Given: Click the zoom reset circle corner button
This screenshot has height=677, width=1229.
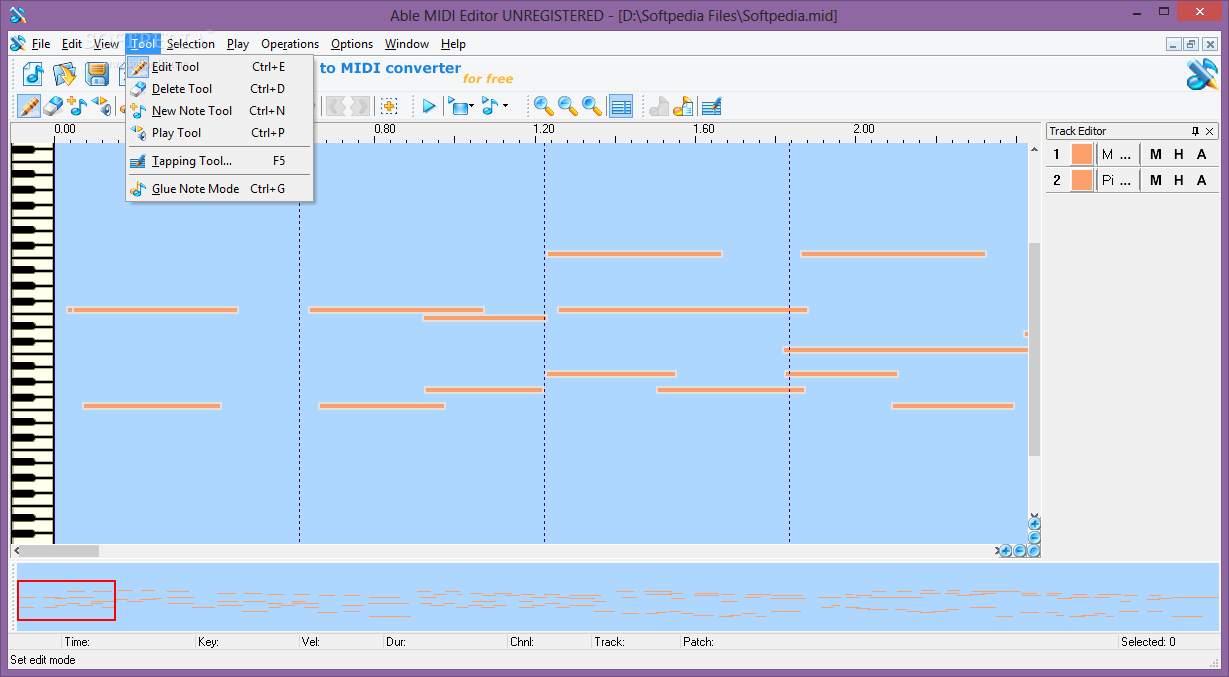Looking at the screenshot, I should (x=1034, y=551).
